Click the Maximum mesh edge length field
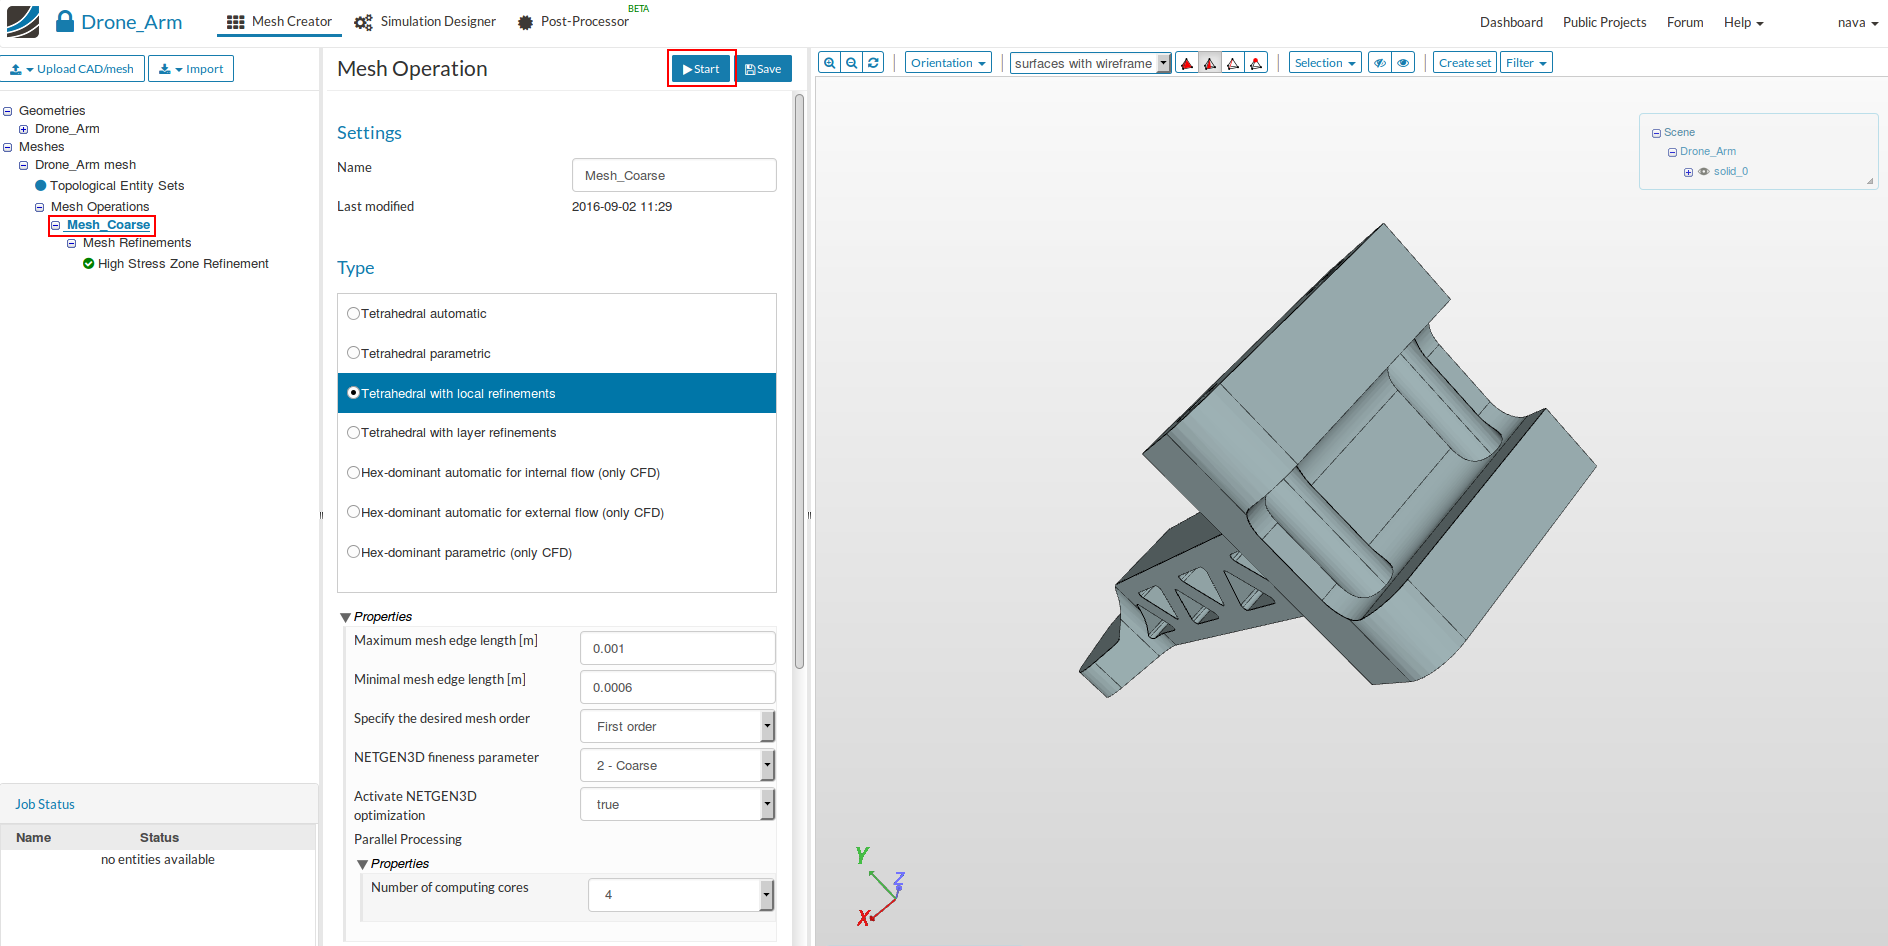Image resolution: width=1888 pixels, height=946 pixels. pyautogui.click(x=677, y=648)
